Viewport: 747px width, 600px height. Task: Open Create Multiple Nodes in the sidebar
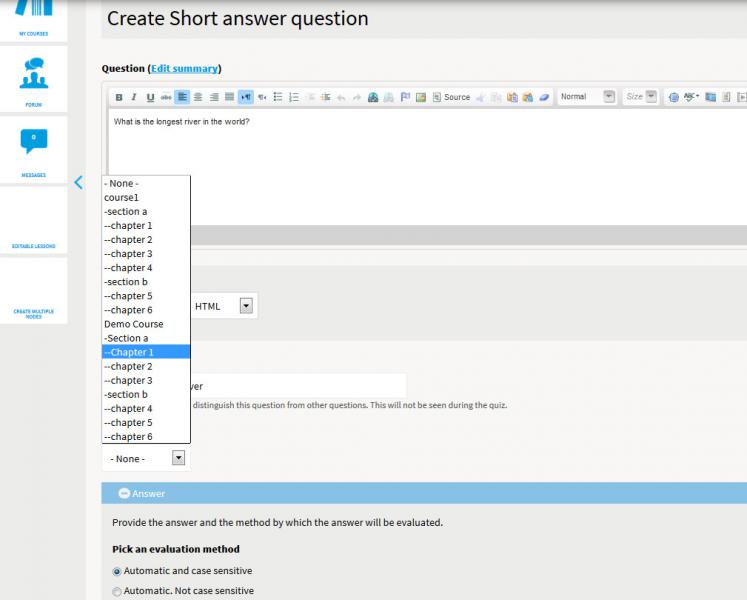coord(33,291)
